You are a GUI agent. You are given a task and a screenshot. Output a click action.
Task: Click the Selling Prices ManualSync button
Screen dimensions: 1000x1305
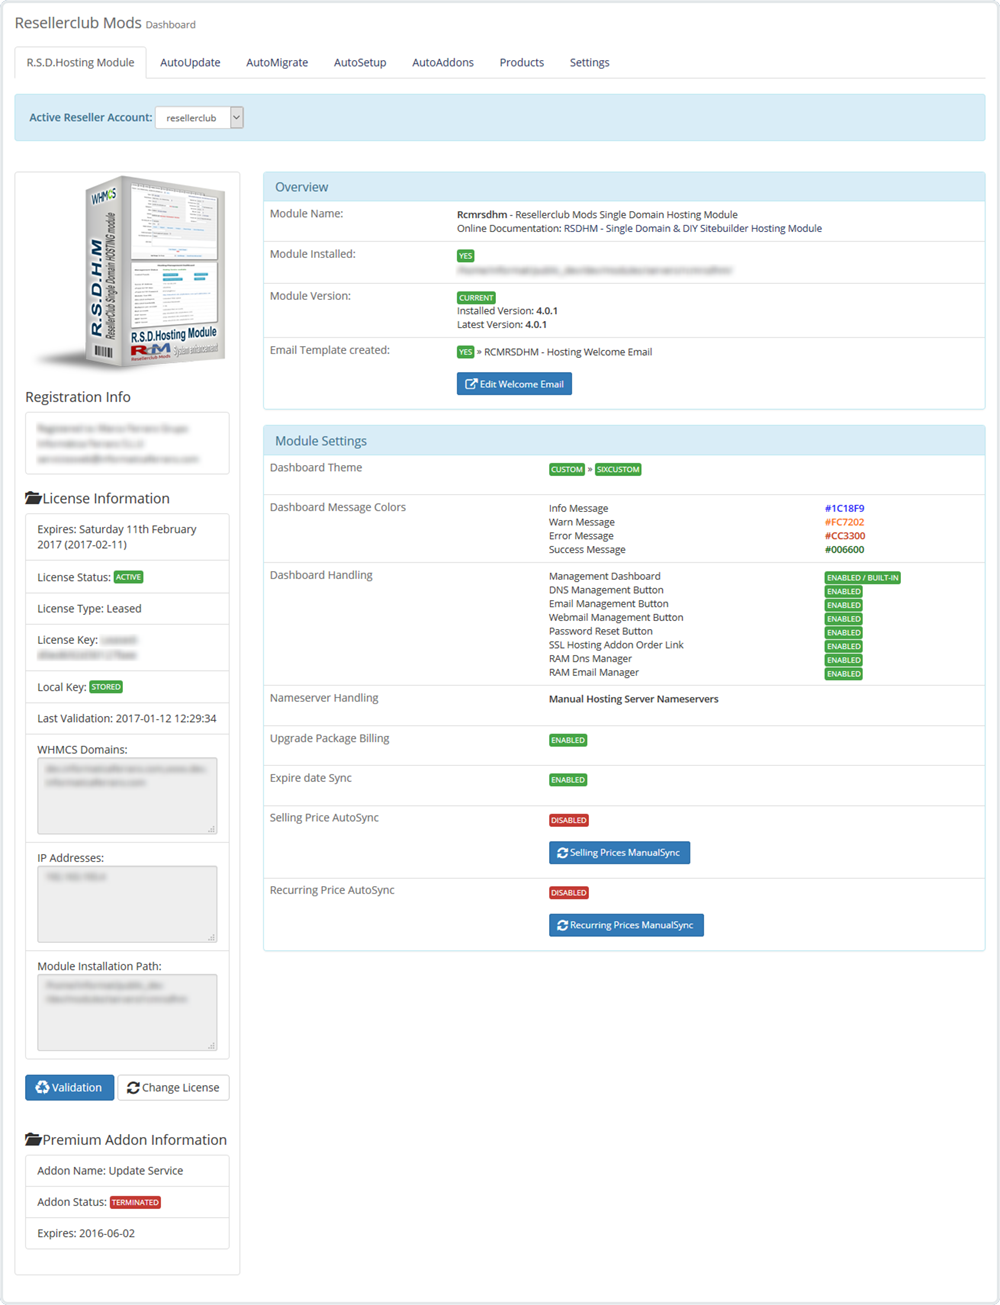coord(619,853)
